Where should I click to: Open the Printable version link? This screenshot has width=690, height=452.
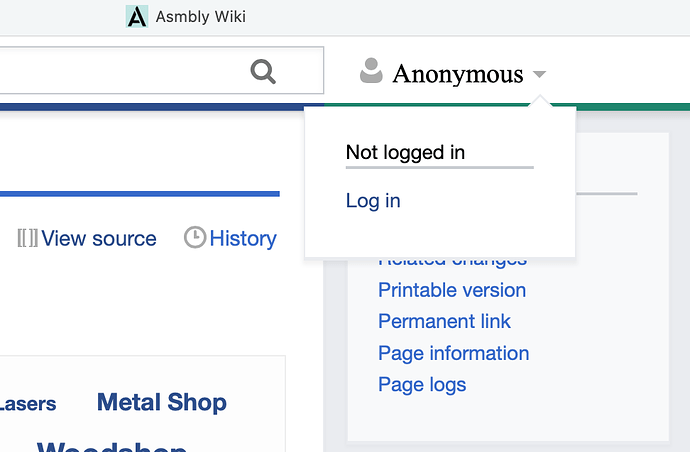pyautogui.click(x=452, y=290)
